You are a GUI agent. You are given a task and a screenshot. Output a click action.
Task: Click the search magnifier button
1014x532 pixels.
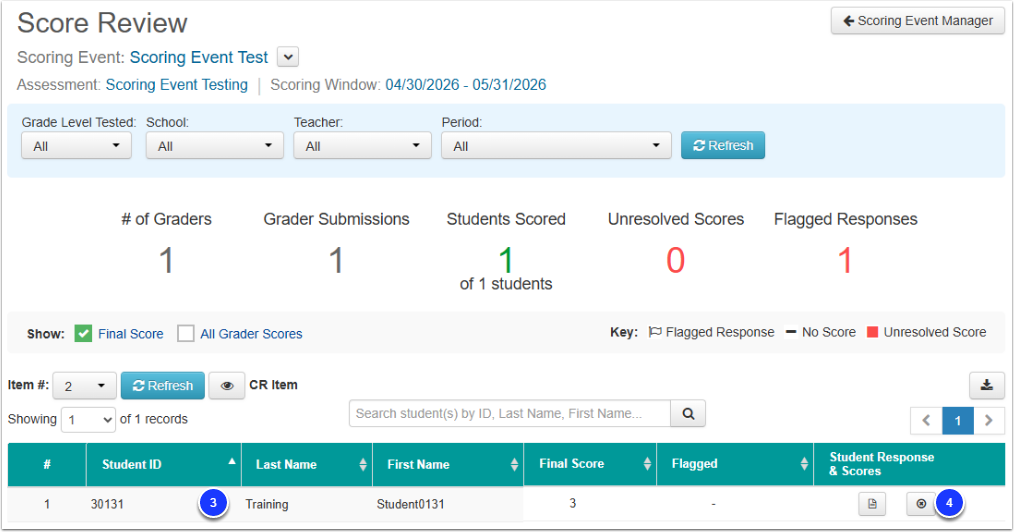click(688, 414)
